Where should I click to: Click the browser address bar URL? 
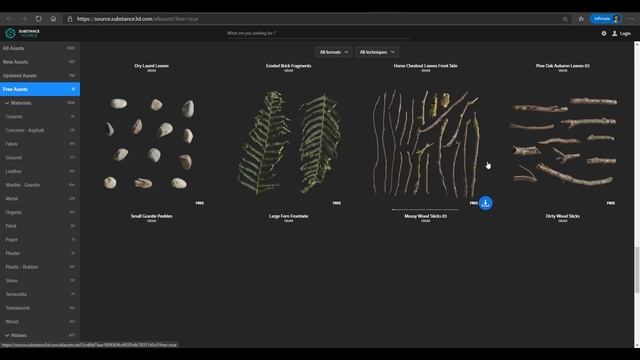point(138,19)
